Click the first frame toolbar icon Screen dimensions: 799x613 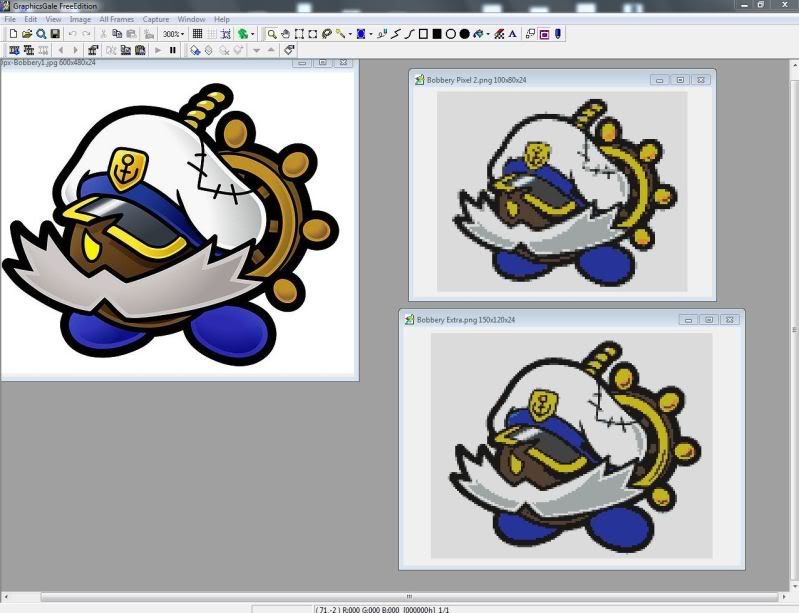(x=14, y=50)
